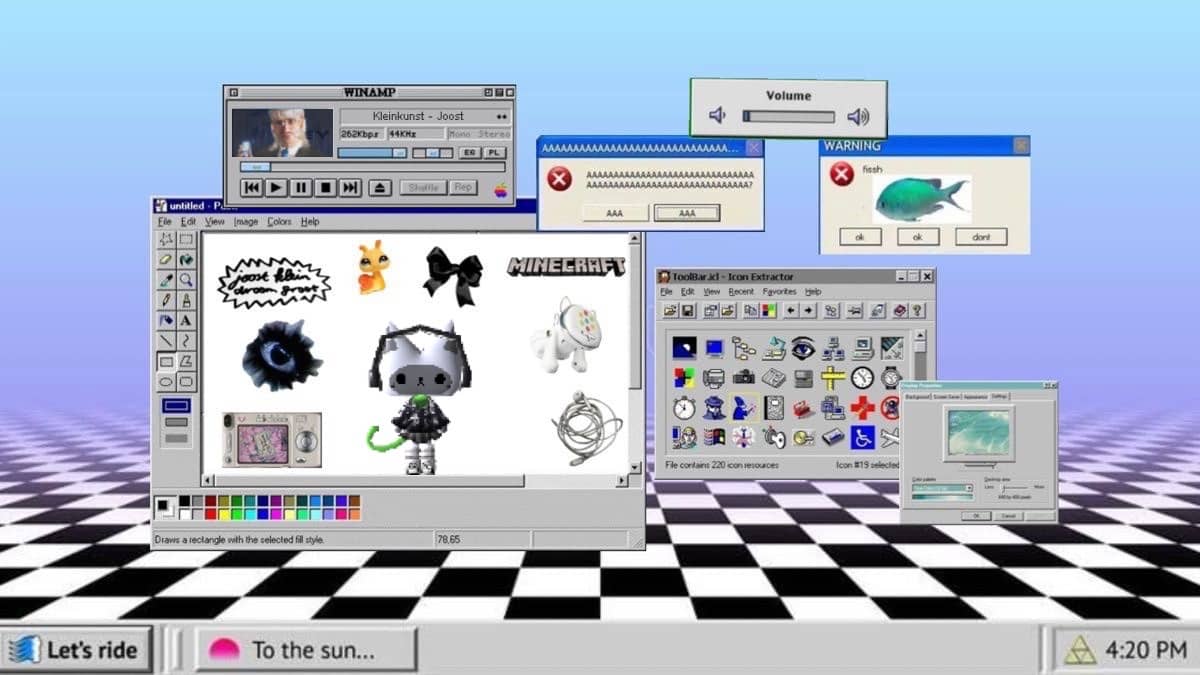
Task: Click the Volume popup slider bar
Action: click(788, 117)
